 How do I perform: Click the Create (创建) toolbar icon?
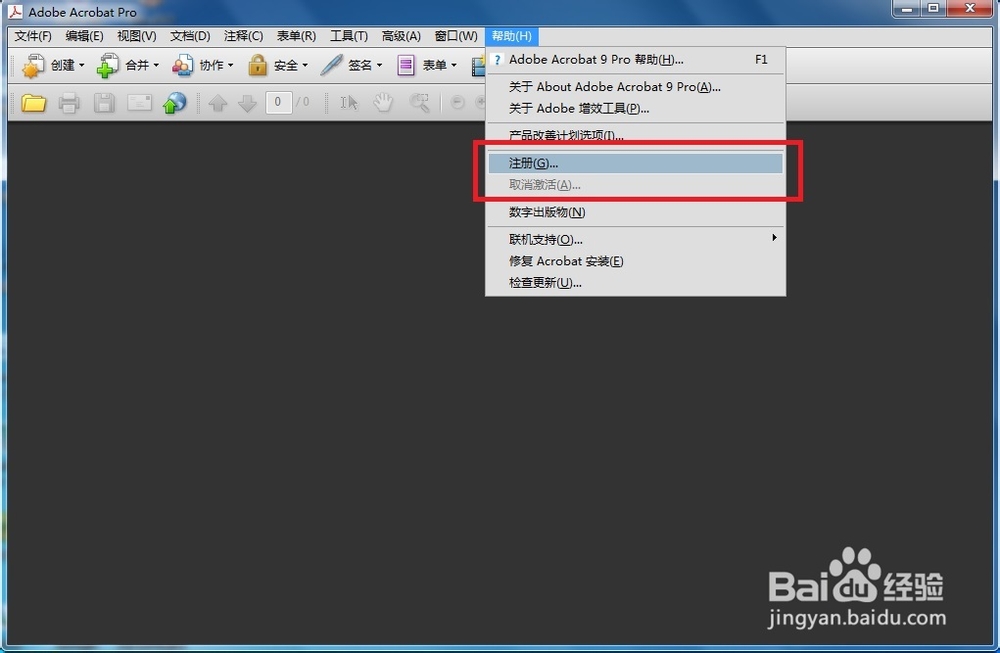pyautogui.click(x=33, y=65)
